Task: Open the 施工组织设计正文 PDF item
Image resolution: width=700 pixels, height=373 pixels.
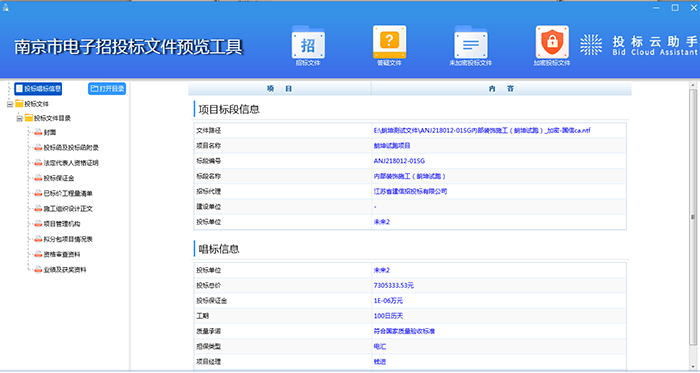Action: [x=63, y=208]
